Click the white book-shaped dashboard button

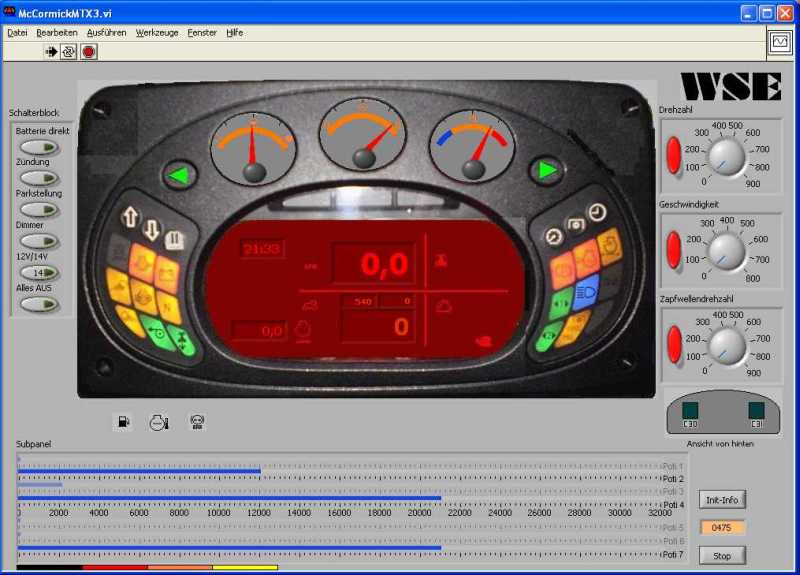click(174, 239)
